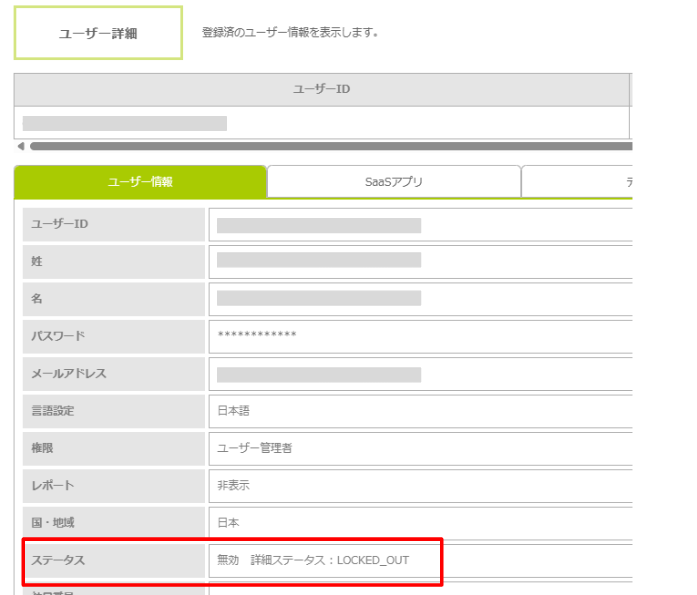Screen dimensions: 697x595
Task: Click the 国・地域 field showing 日本
Action: click(420, 523)
